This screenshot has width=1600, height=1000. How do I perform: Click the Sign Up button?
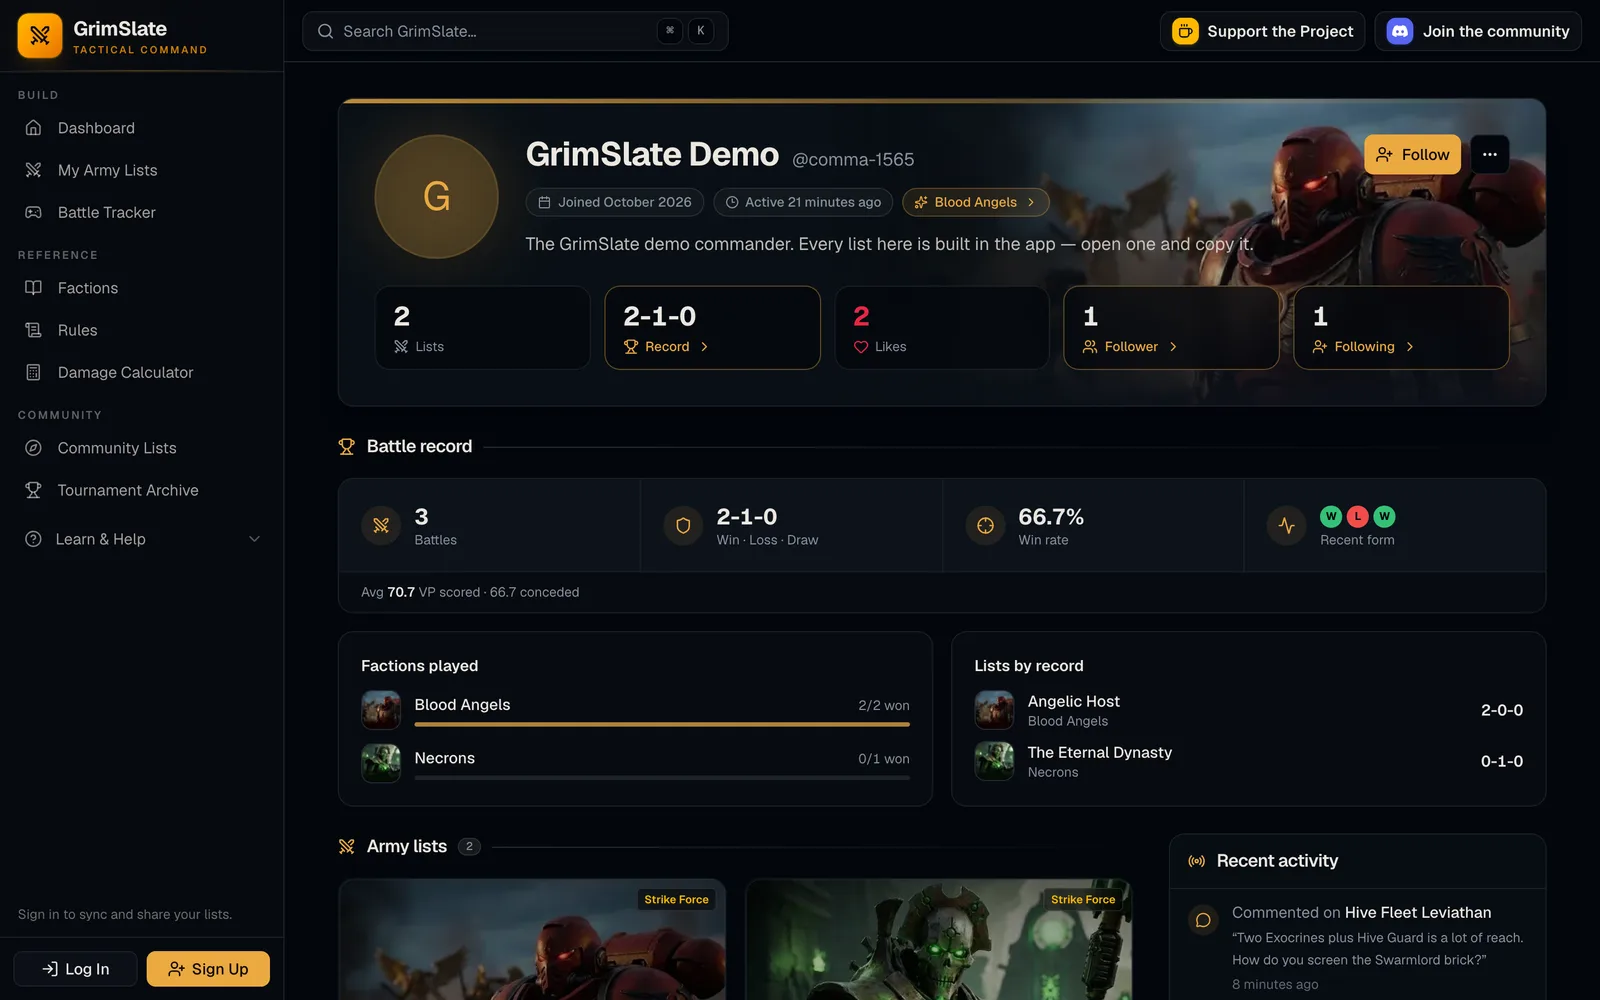pyautogui.click(x=208, y=969)
